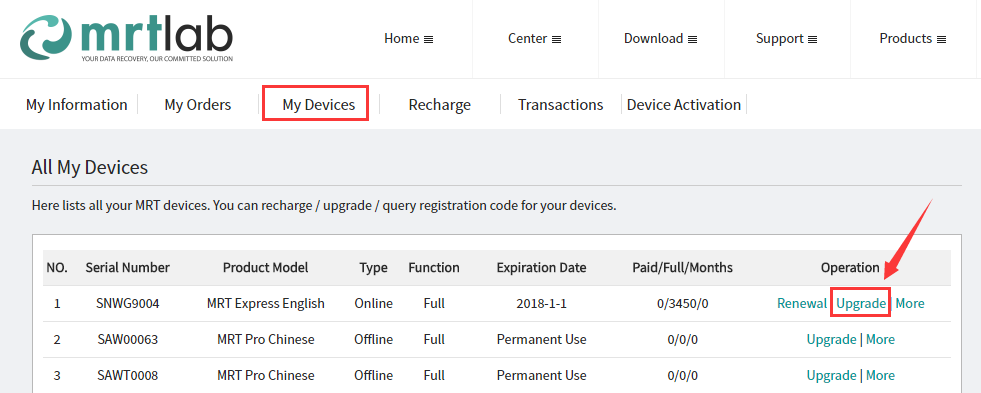
Task: Open the Center menu
Action: pos(534,39)
